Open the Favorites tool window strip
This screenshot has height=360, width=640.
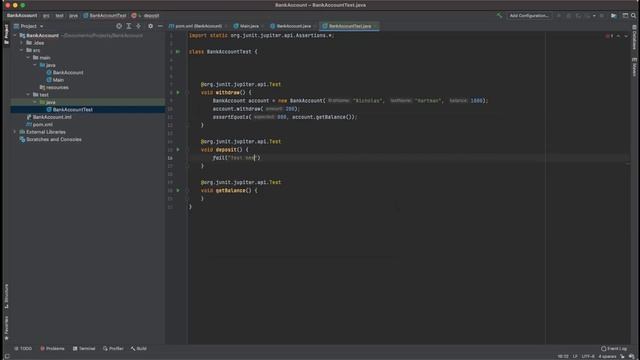pyautogui.click(x=6, y=328)
